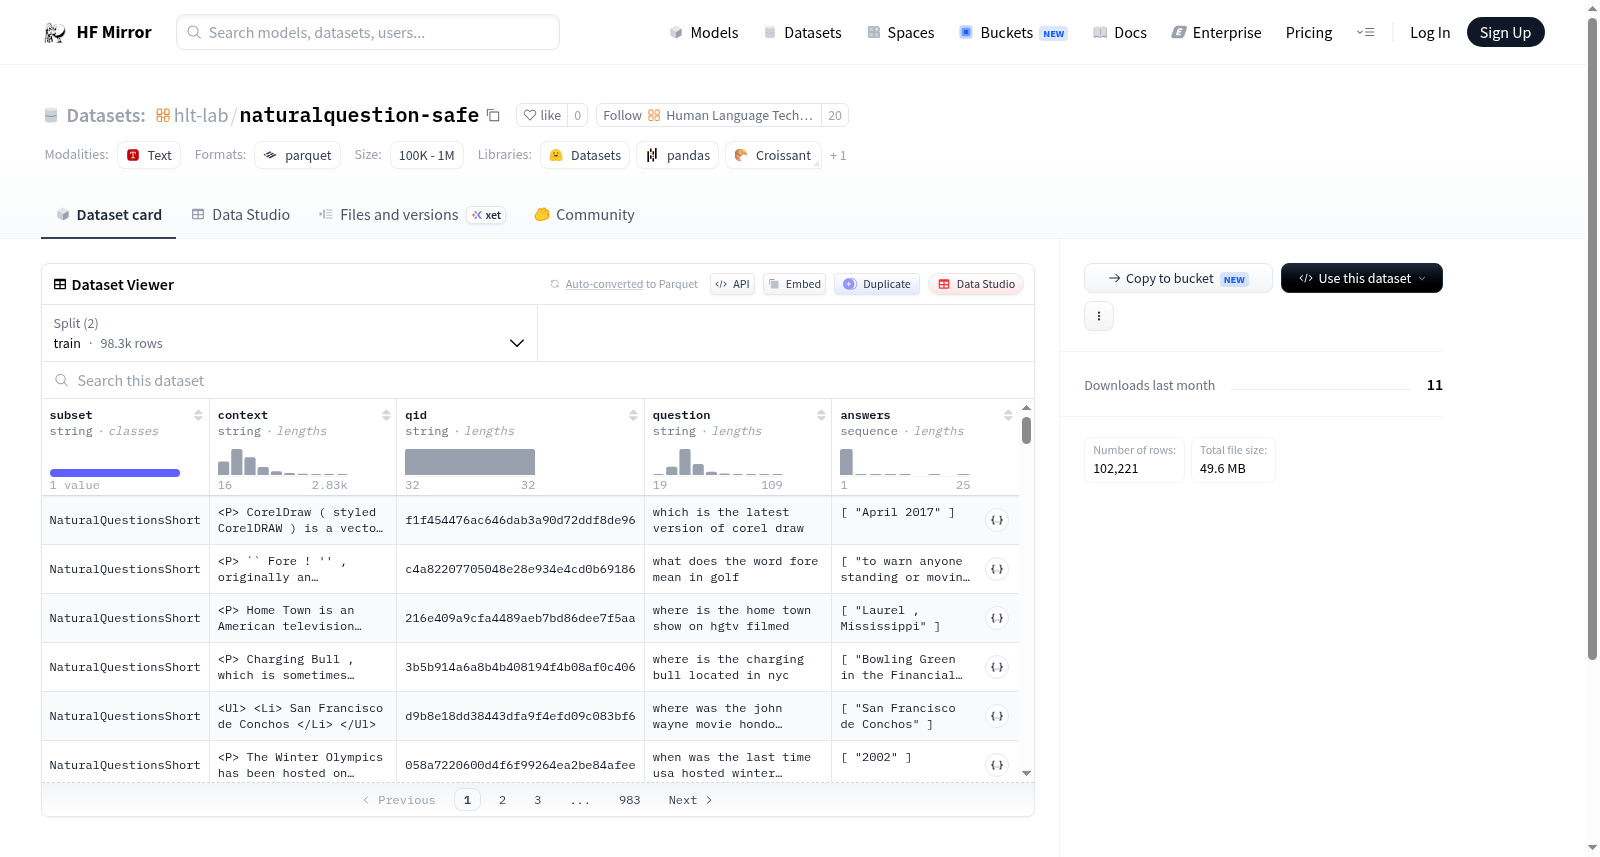The width and height of the screenshot is (1600, 857).
Task: Click the Search this dataset field
Action: click(538, 380)
